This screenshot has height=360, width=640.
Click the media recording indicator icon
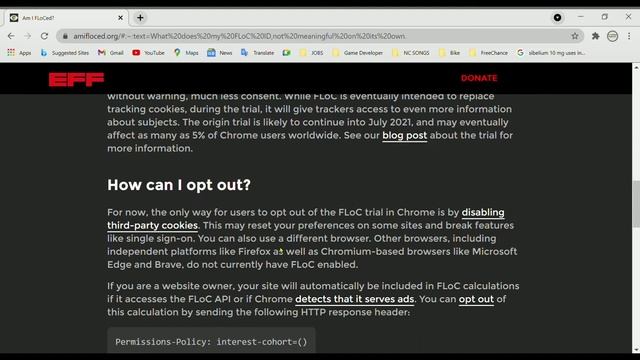coord(557,18)
